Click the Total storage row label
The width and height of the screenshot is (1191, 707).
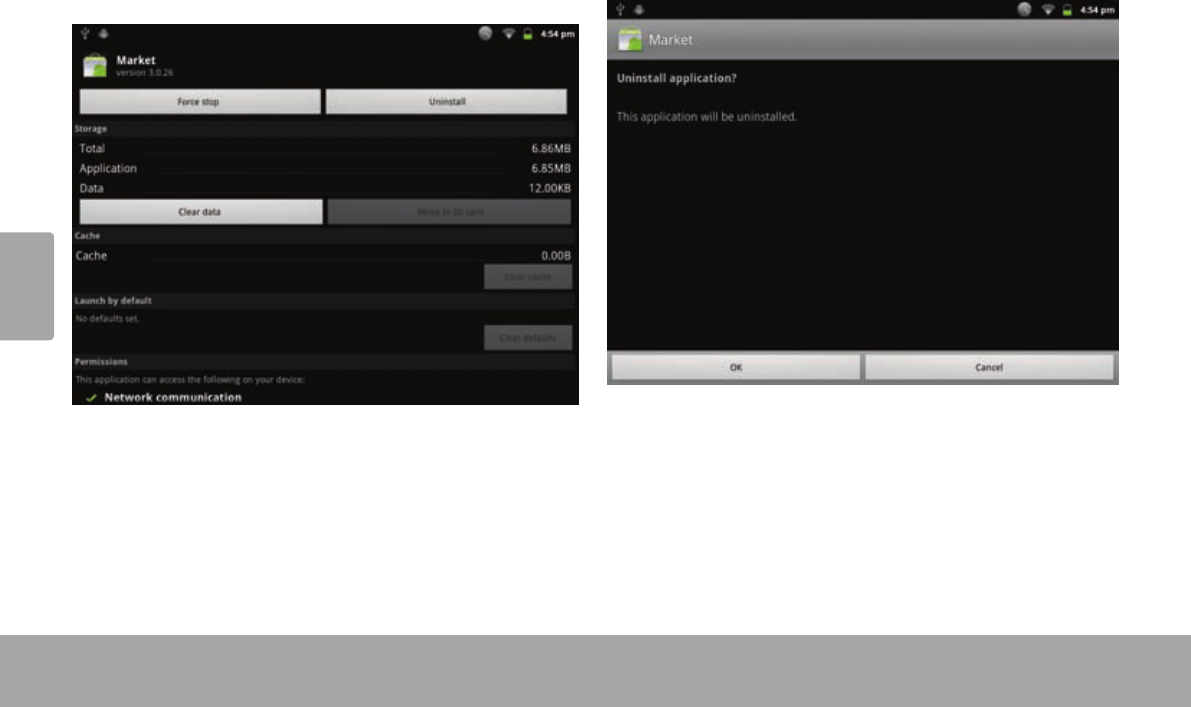92,149
